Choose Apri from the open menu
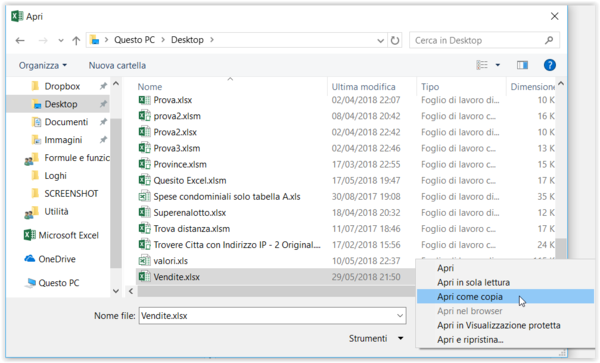600x363 pixels. [445, 268]
